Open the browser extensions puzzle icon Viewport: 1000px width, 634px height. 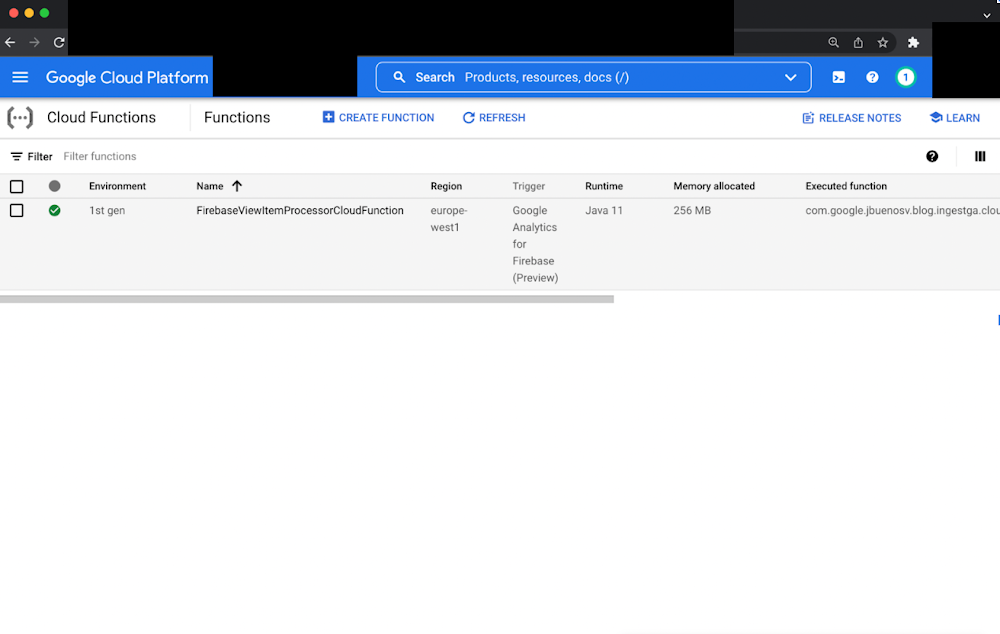pyautogui.click(x=913, y=42)
